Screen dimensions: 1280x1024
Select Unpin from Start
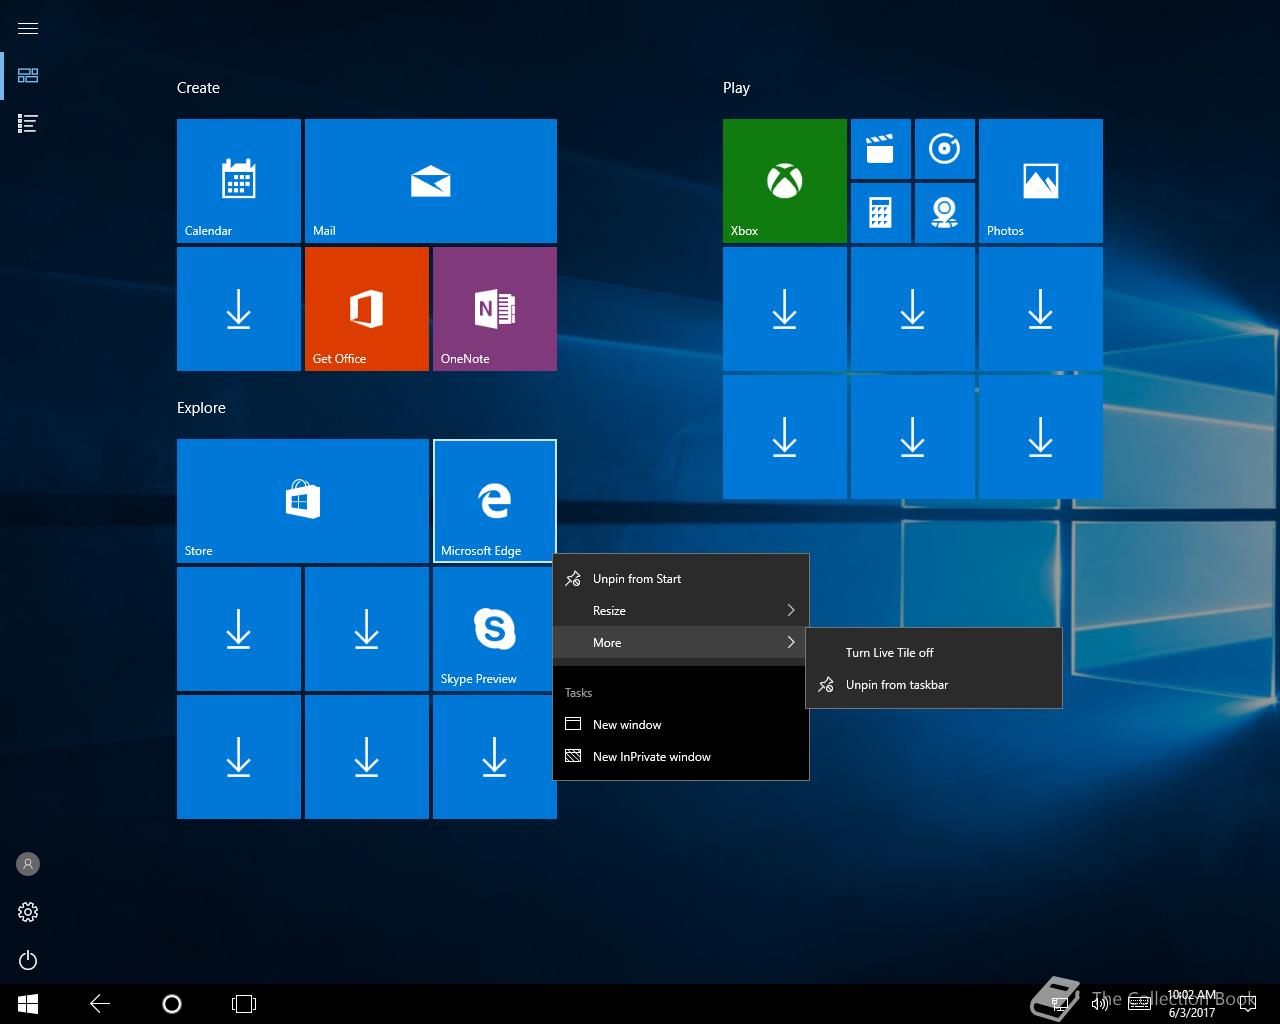(x=681, y=579)
